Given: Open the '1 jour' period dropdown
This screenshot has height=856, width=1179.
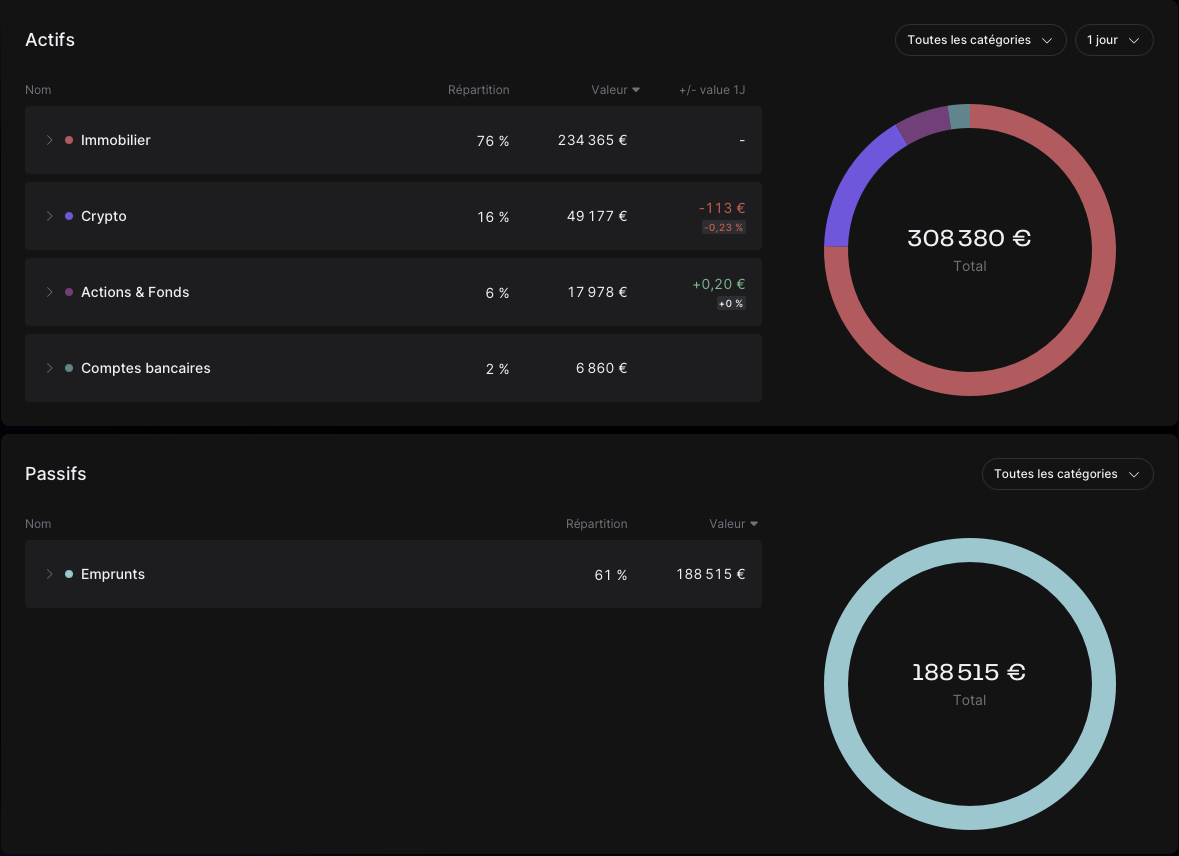Looking at the screenshot, I should coord(1113,40).
